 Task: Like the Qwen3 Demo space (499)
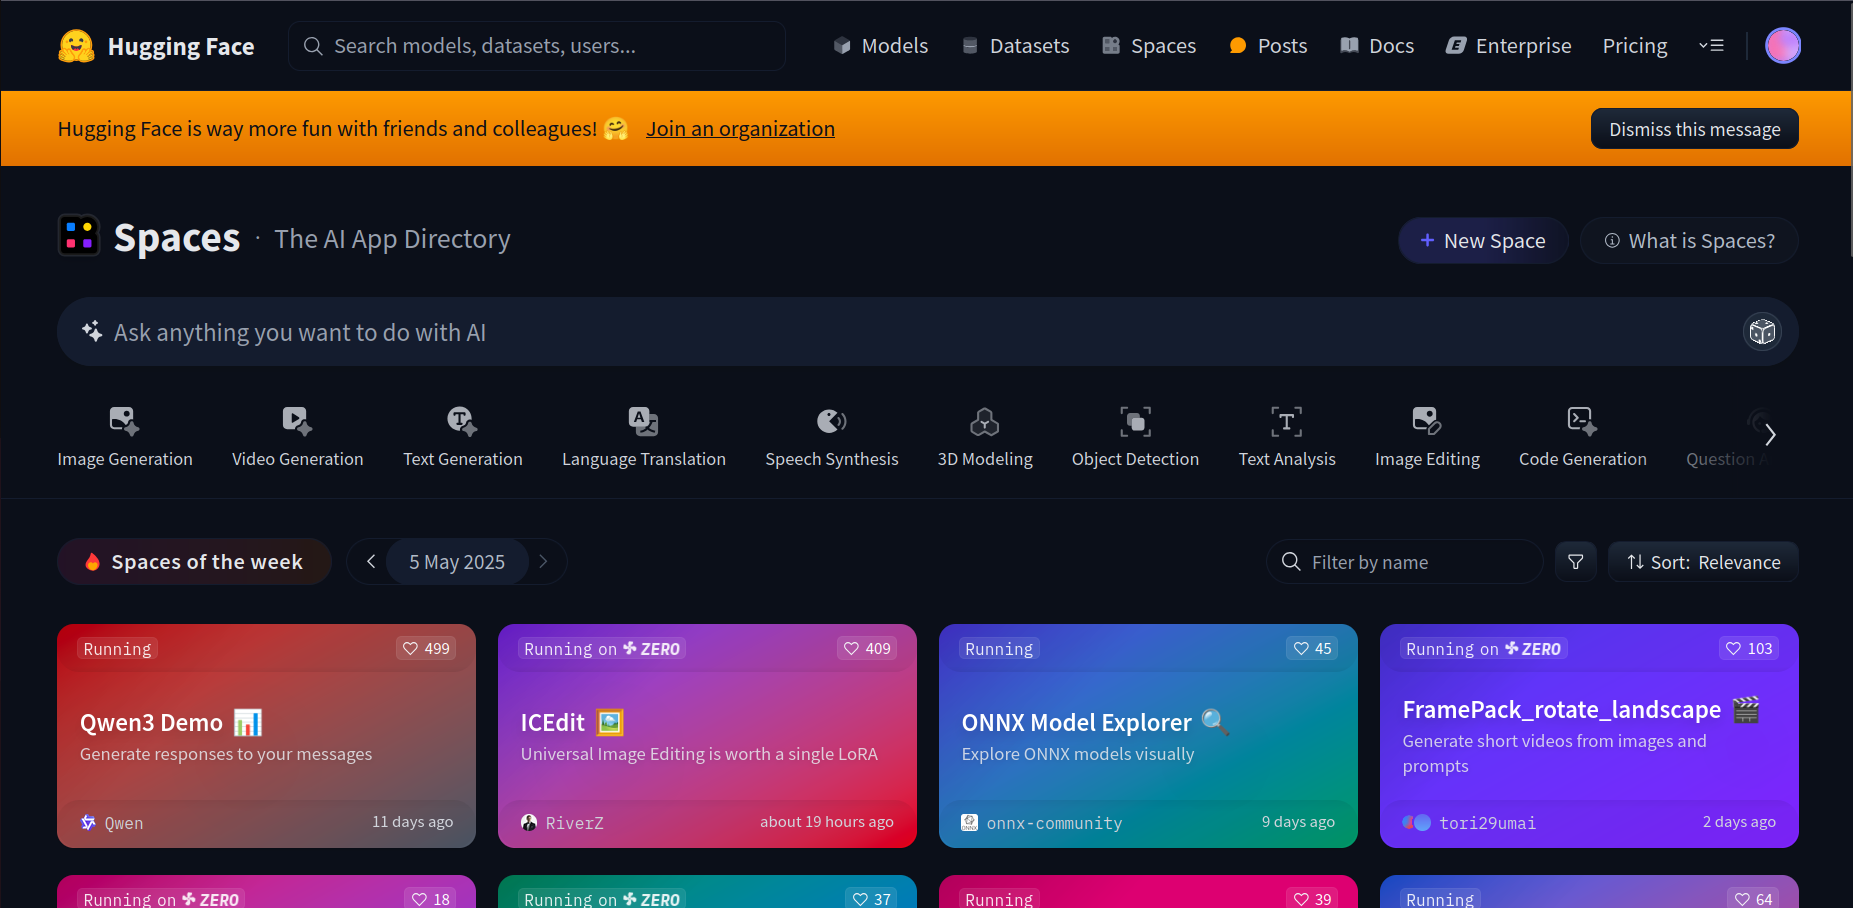coord(426,648)
